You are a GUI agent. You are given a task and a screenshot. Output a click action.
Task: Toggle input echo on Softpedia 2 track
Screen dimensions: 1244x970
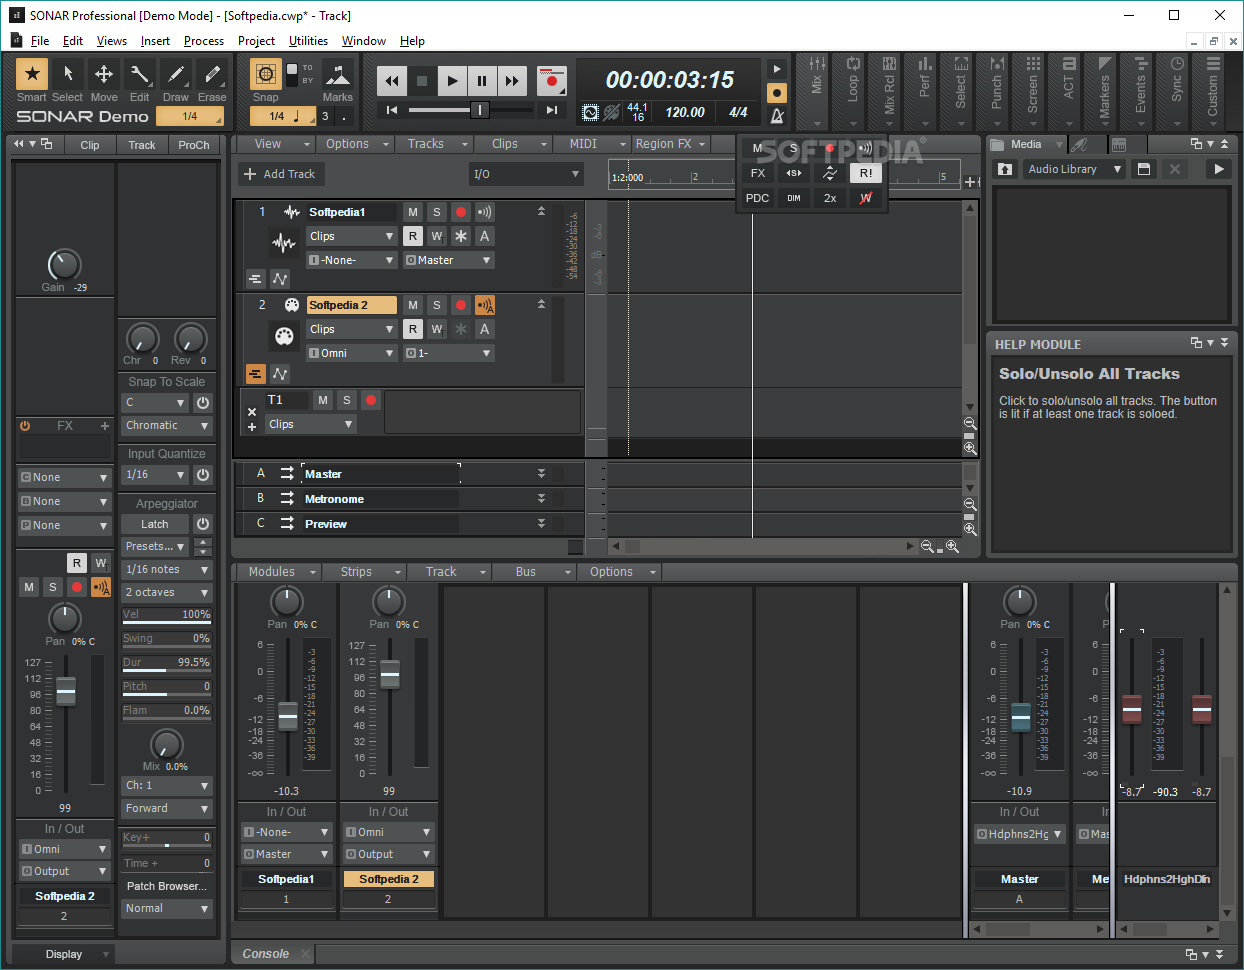(485, 305)
